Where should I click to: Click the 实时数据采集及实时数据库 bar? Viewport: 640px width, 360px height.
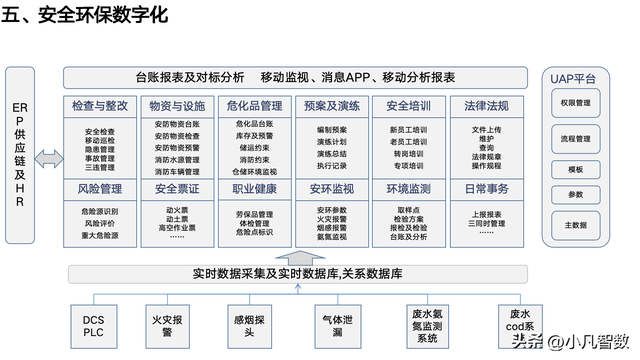pyautogui.click(x=298, y=274)
